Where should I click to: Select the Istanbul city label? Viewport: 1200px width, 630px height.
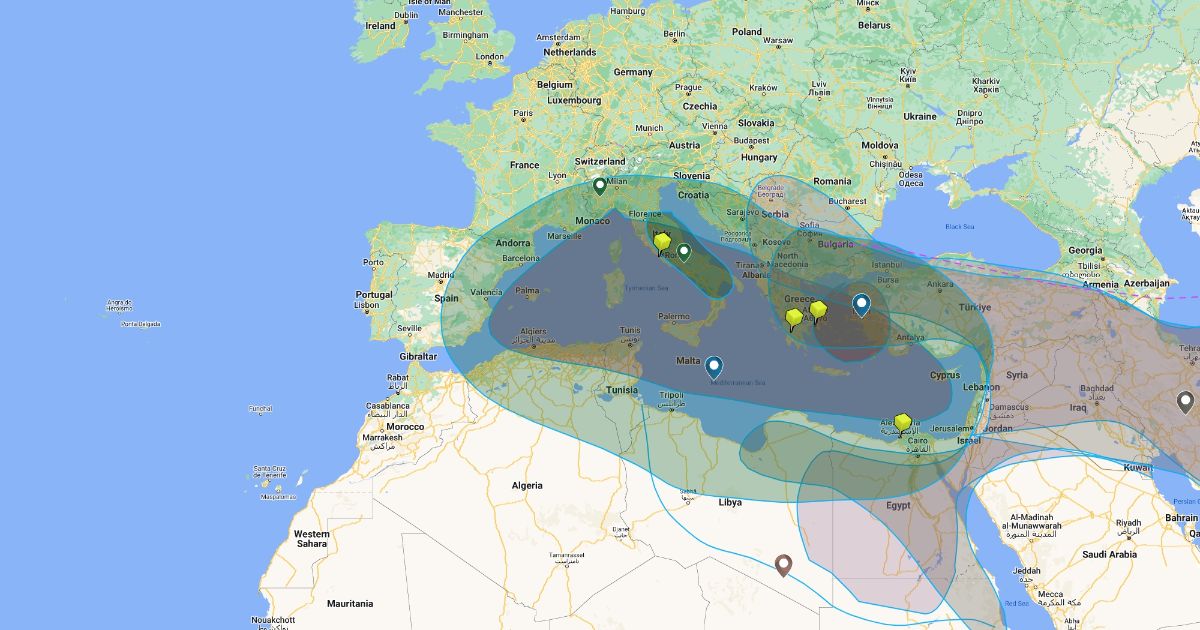pos(887,264)
